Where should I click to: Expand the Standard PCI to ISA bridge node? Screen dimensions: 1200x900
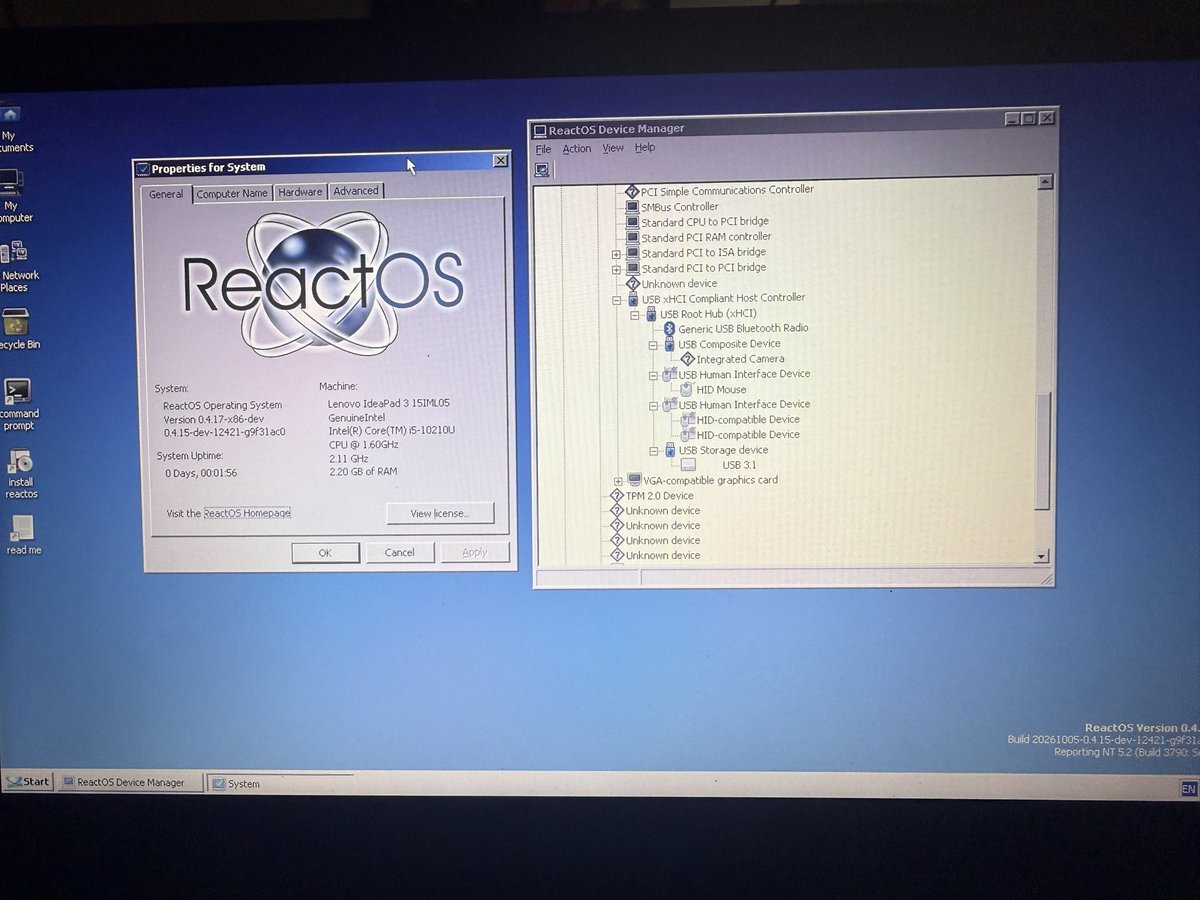(616, 254)
